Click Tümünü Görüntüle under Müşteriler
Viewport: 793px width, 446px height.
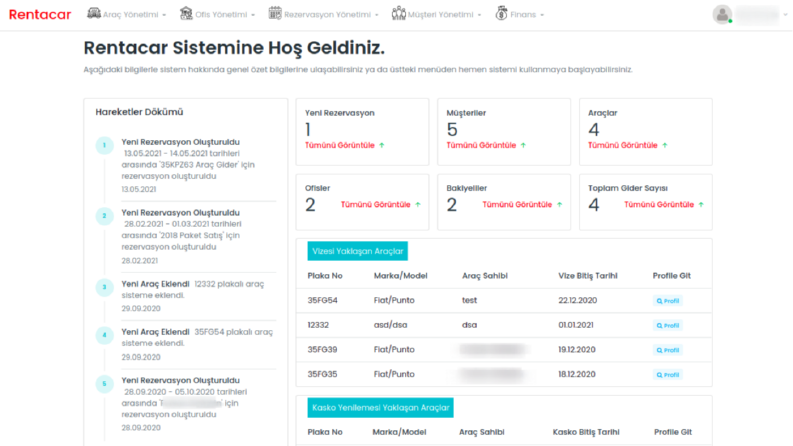tap(481, 145)
